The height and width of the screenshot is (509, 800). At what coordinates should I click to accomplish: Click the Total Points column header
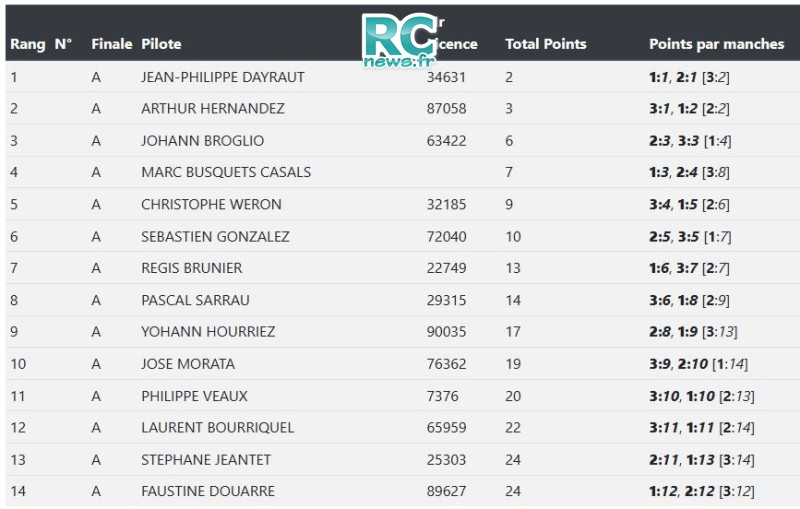(x=545, y=44)
